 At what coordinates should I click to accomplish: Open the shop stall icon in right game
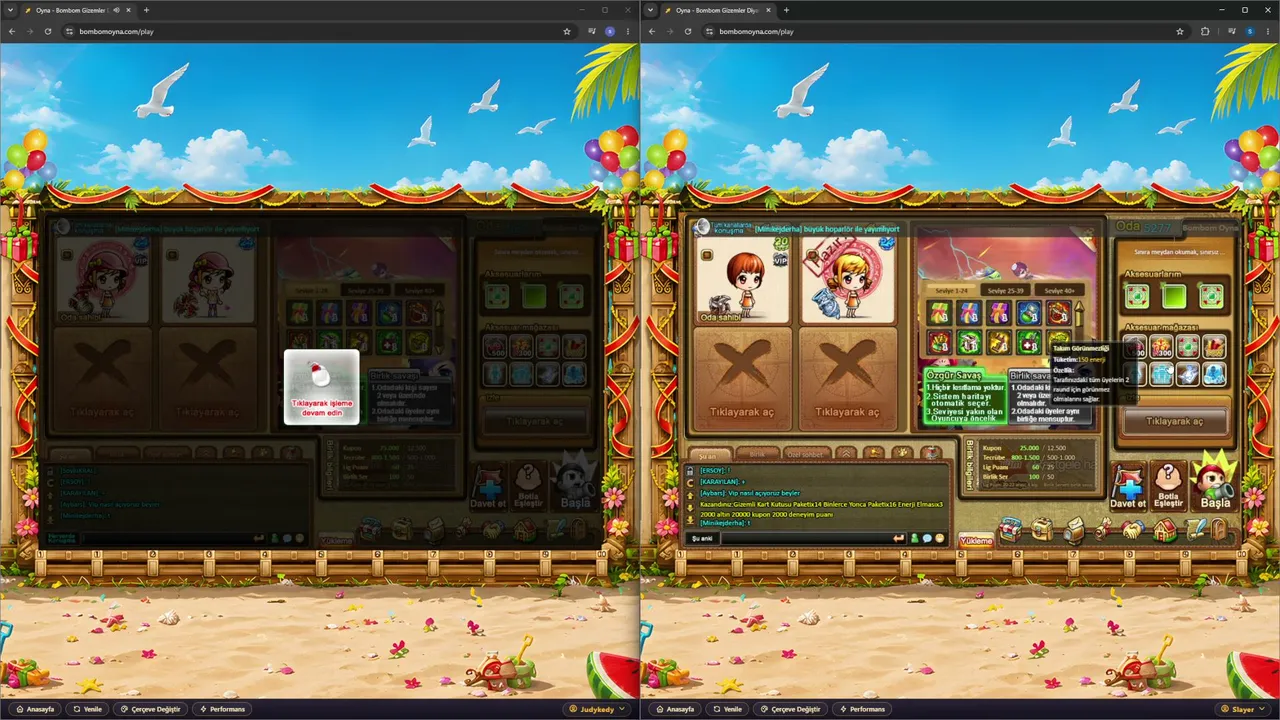[1011, 529]
